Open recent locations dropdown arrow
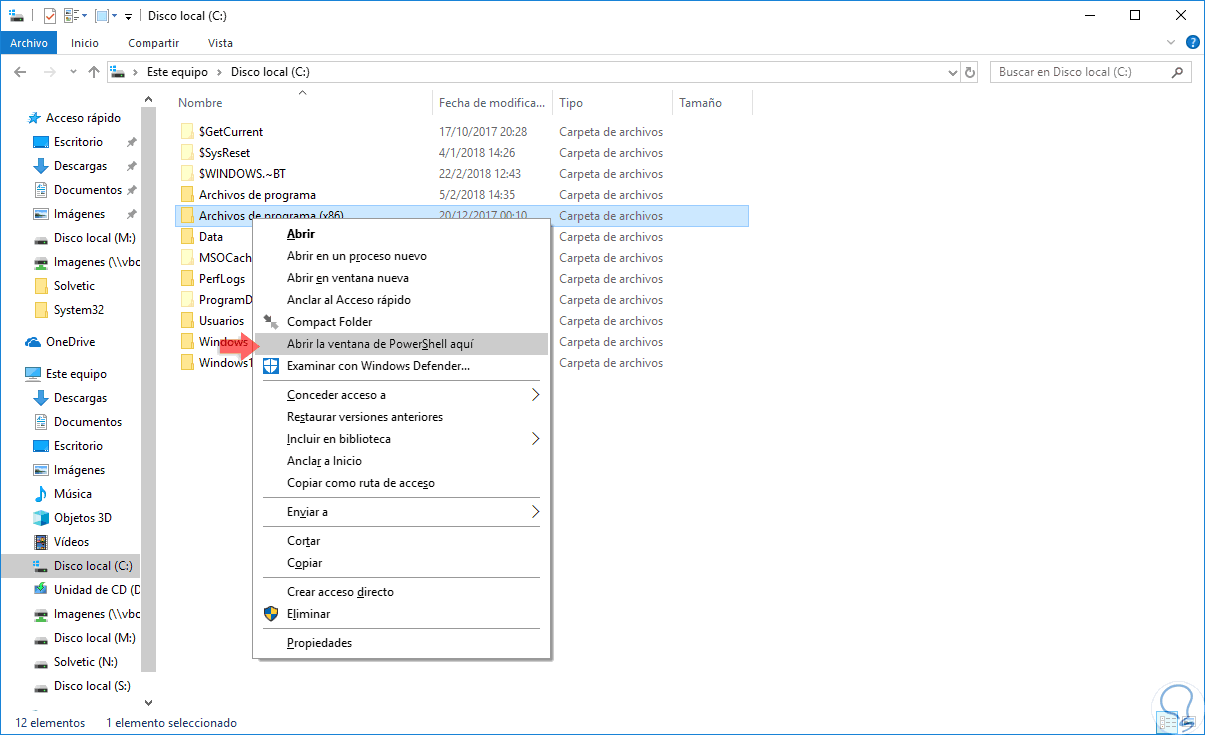Viewport: 1205px width, 735px height. (x=73, y=73)
